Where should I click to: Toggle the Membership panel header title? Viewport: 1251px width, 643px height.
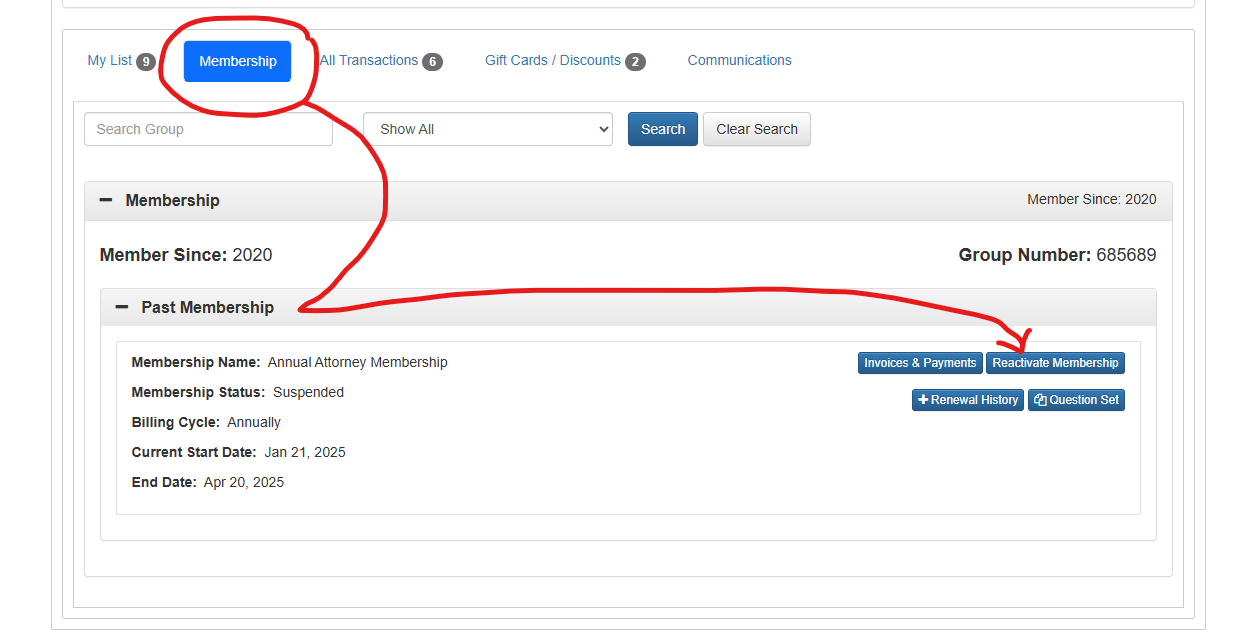tap(172, 200)
